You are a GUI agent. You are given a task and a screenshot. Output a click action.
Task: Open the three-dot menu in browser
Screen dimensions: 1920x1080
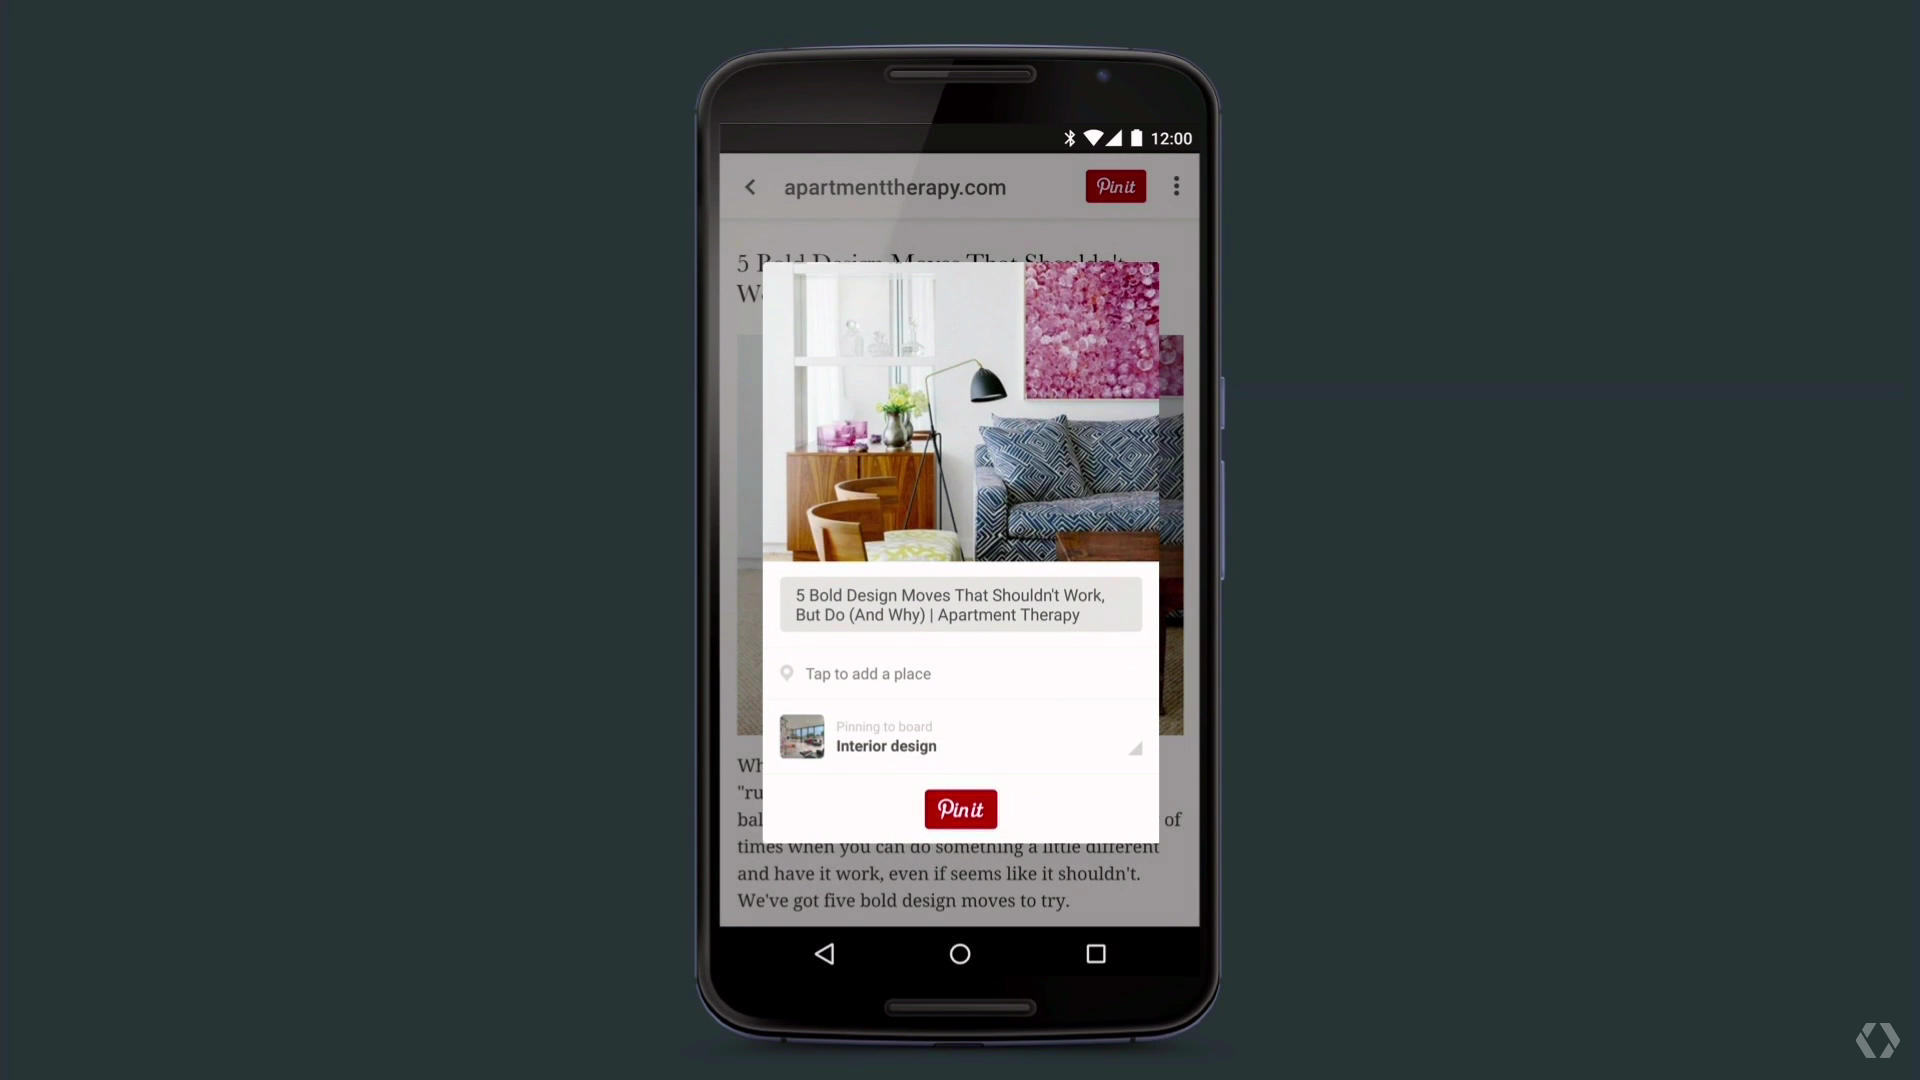(1176, 186)
